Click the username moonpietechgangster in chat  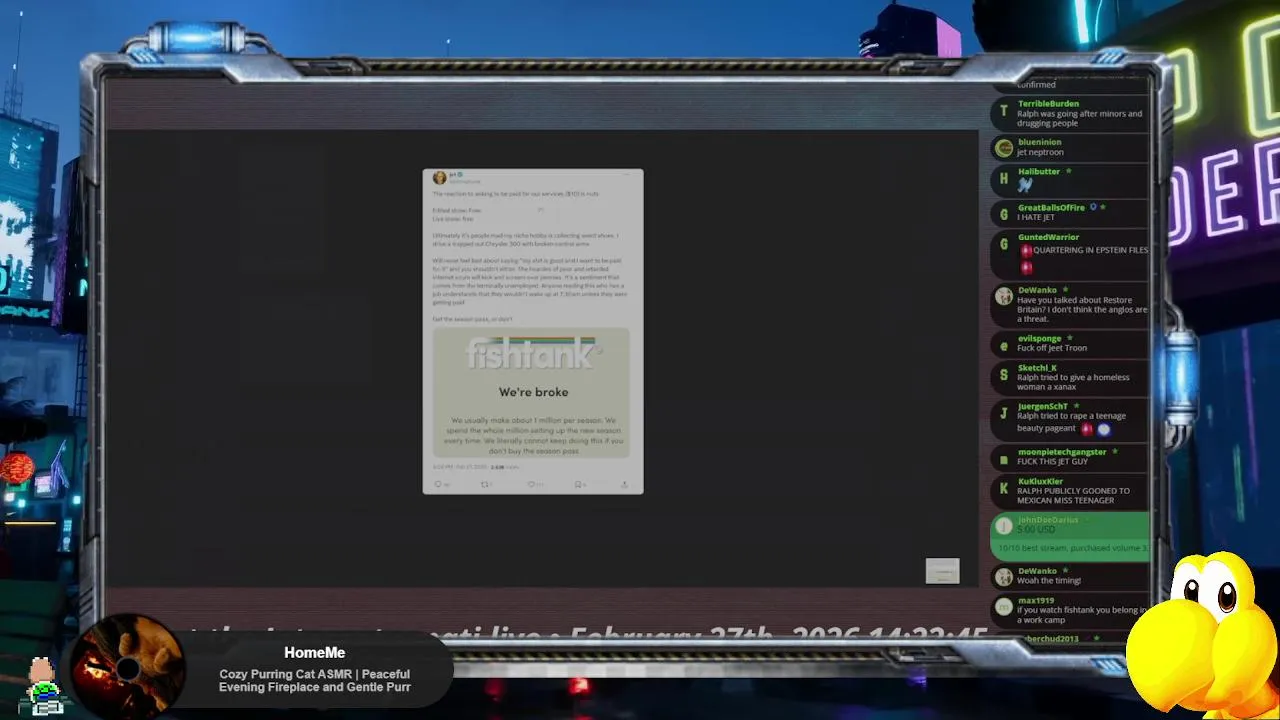tap(1062, 452)
